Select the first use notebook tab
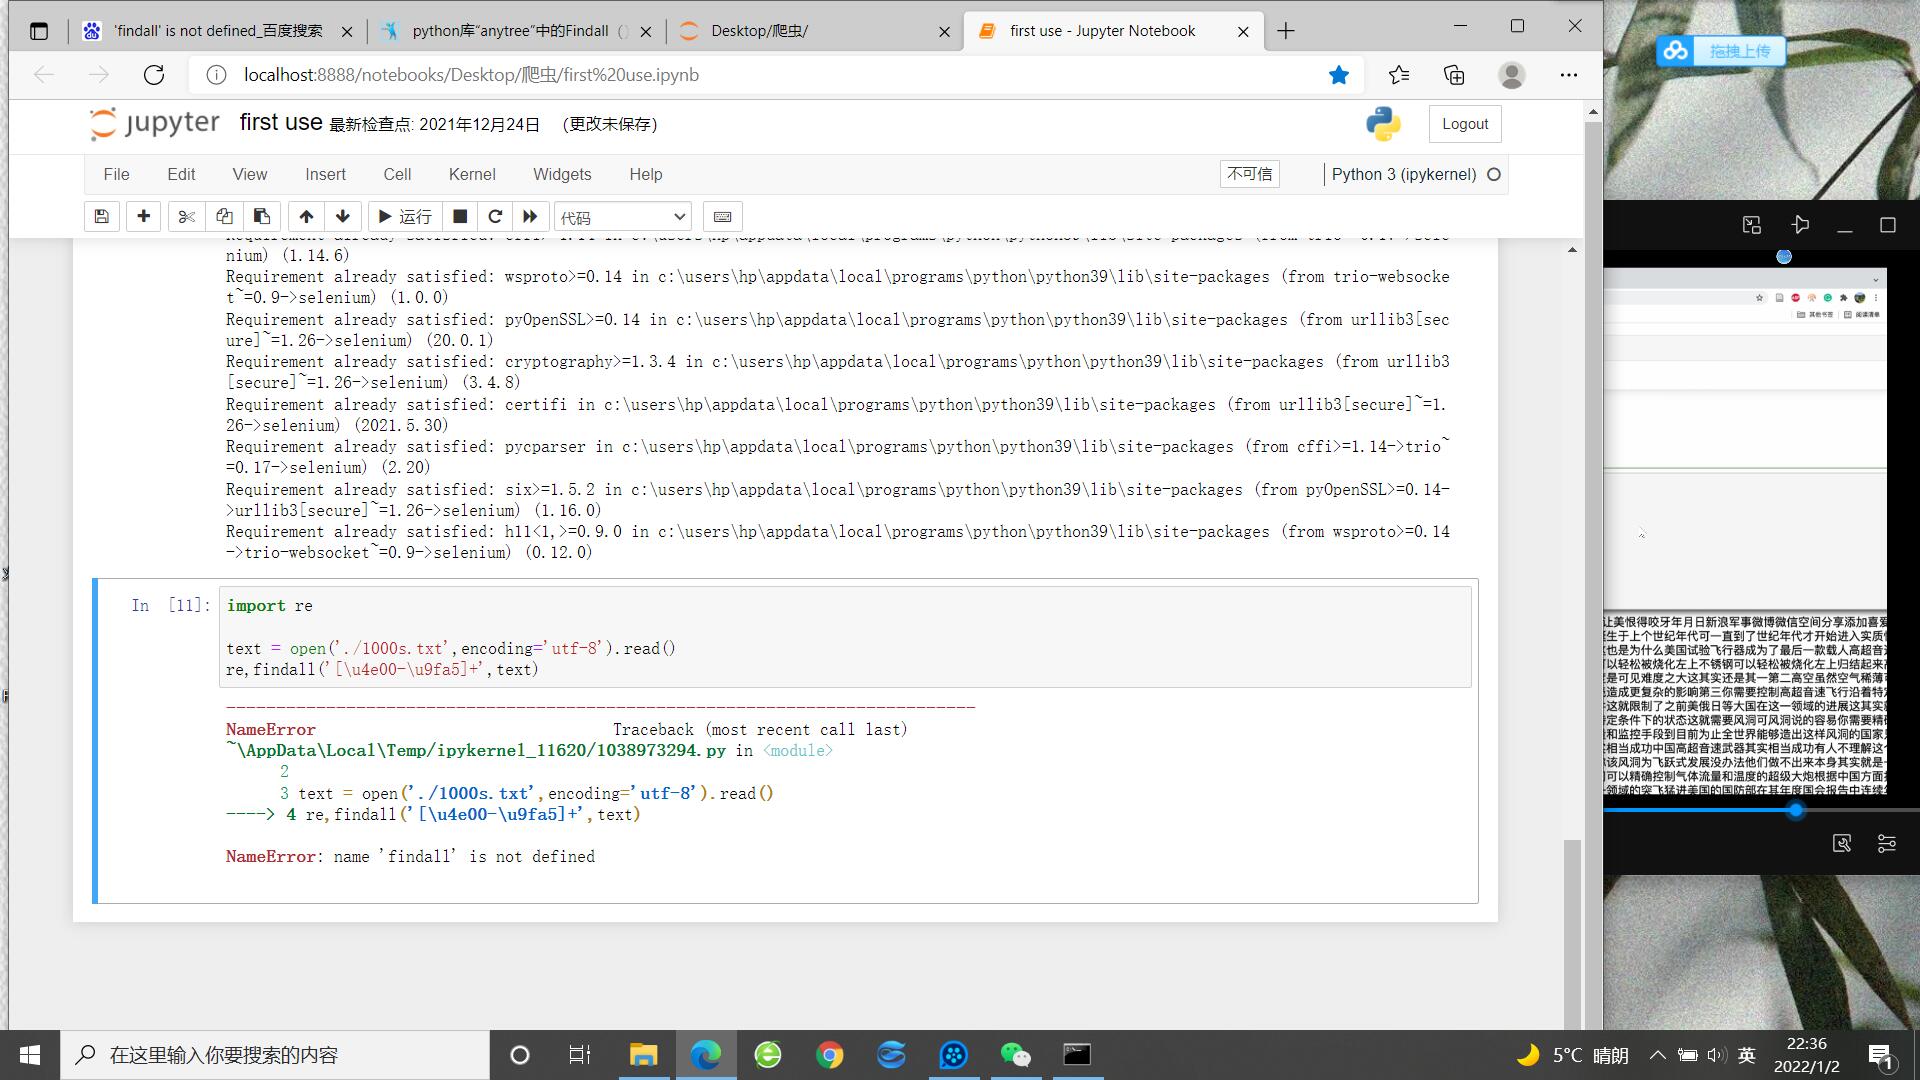Viewport: 1920px width, 1080px height. click(x=1113, y=30)
